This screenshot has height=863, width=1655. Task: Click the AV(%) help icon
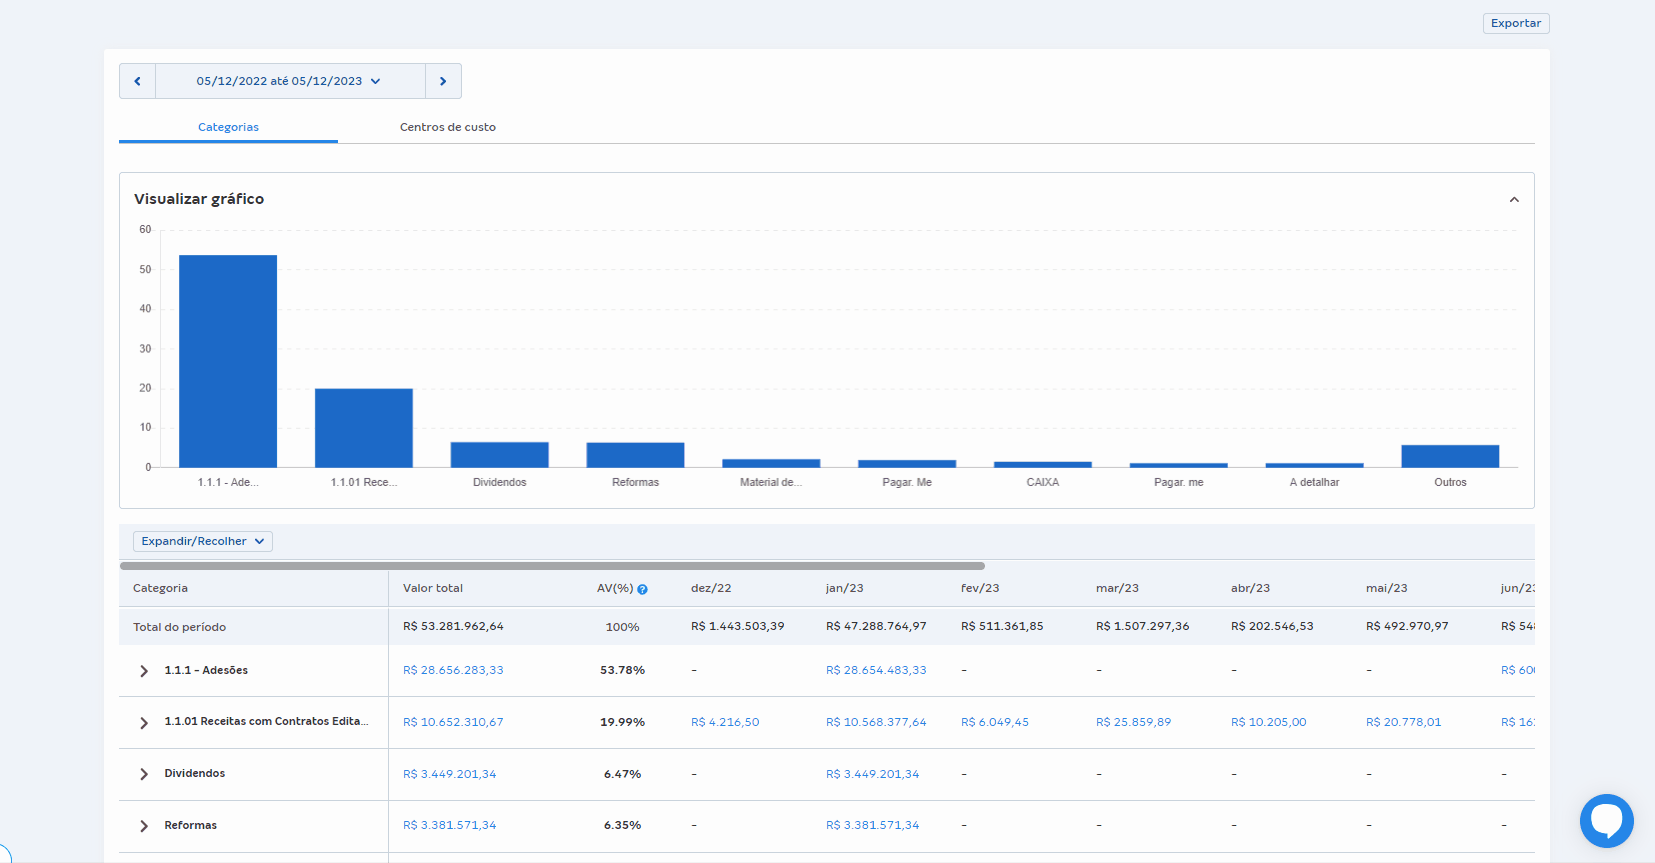click(642, 589)
